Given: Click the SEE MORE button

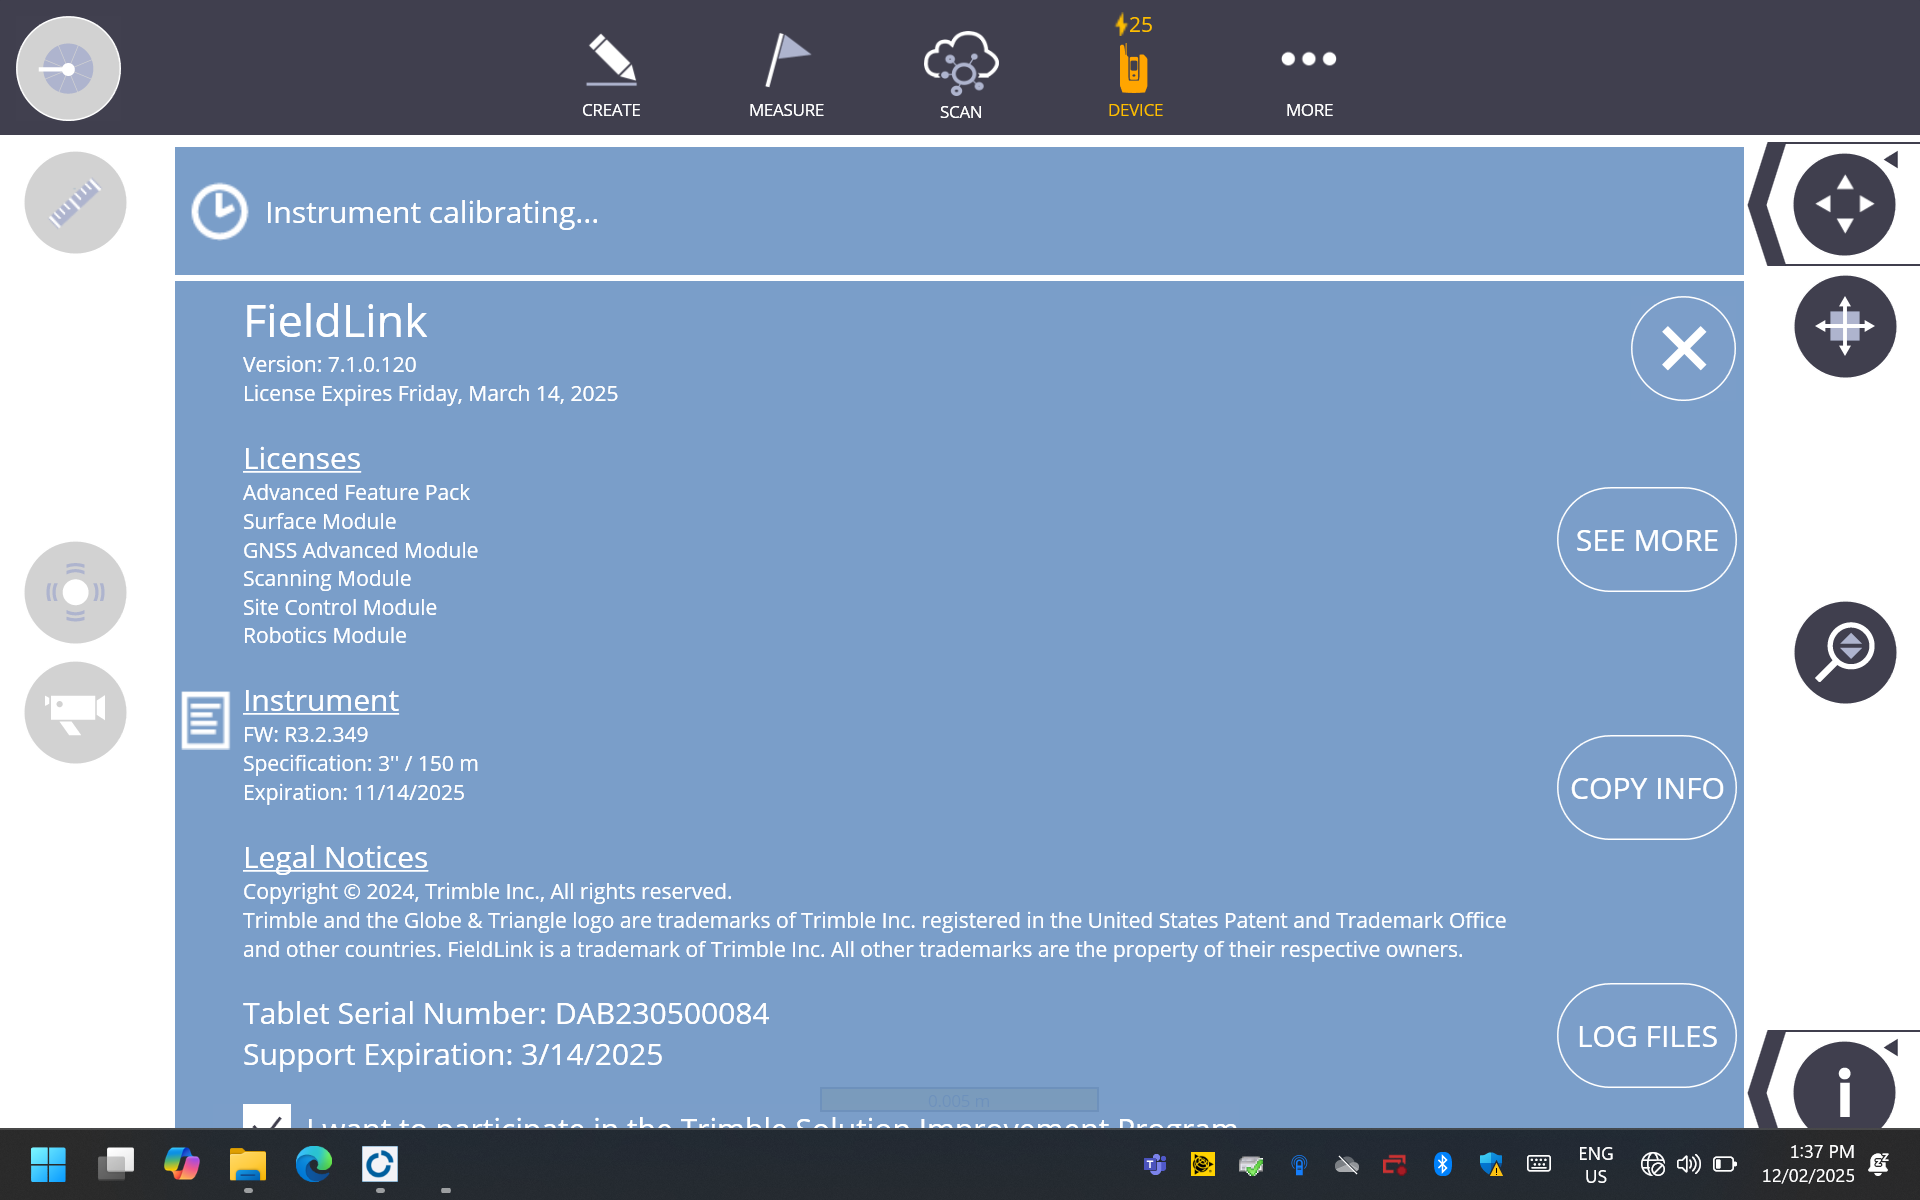Looking at the screenshot, I should pyautogui.click(x=1646, y=540).
